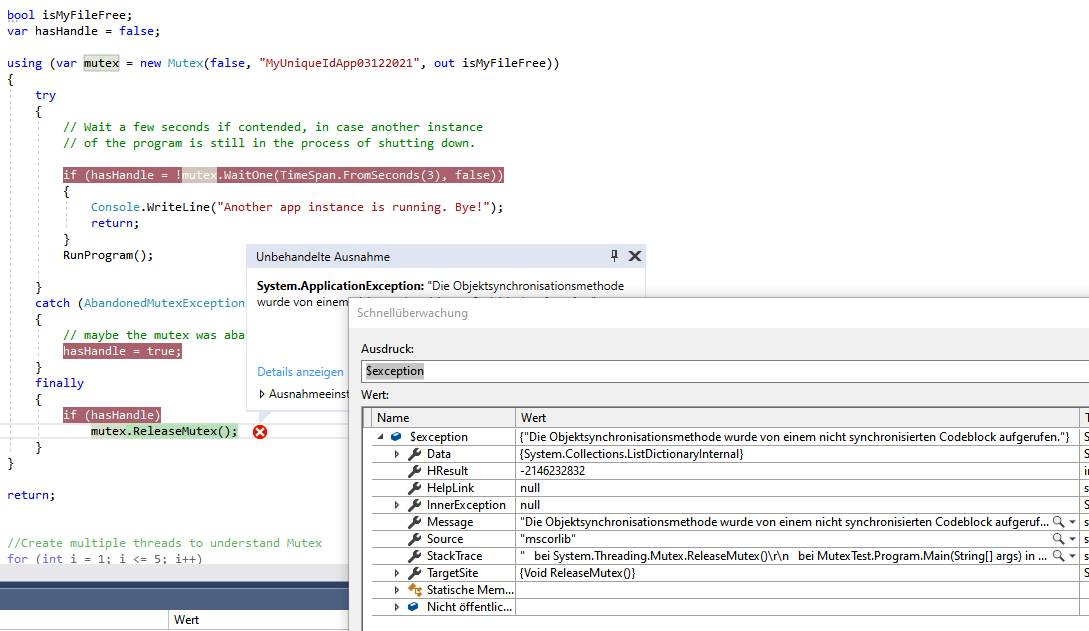Select the HResult row name
This screenshot has height=631, width=1089.
pyautogui.click(x=447, y=471)
